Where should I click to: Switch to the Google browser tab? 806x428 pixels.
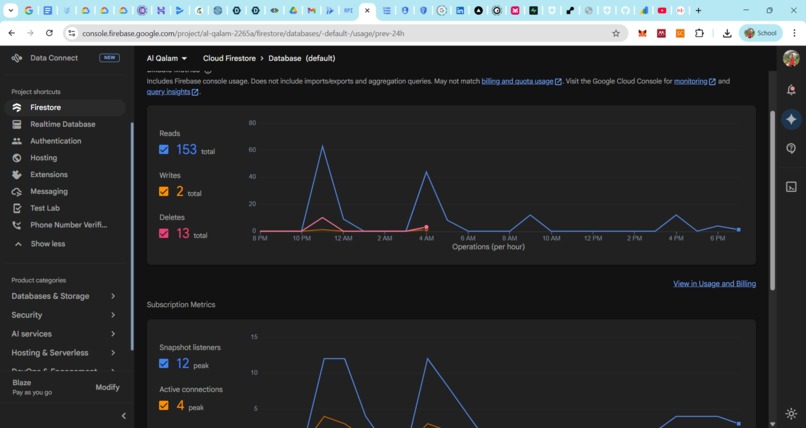29,10
